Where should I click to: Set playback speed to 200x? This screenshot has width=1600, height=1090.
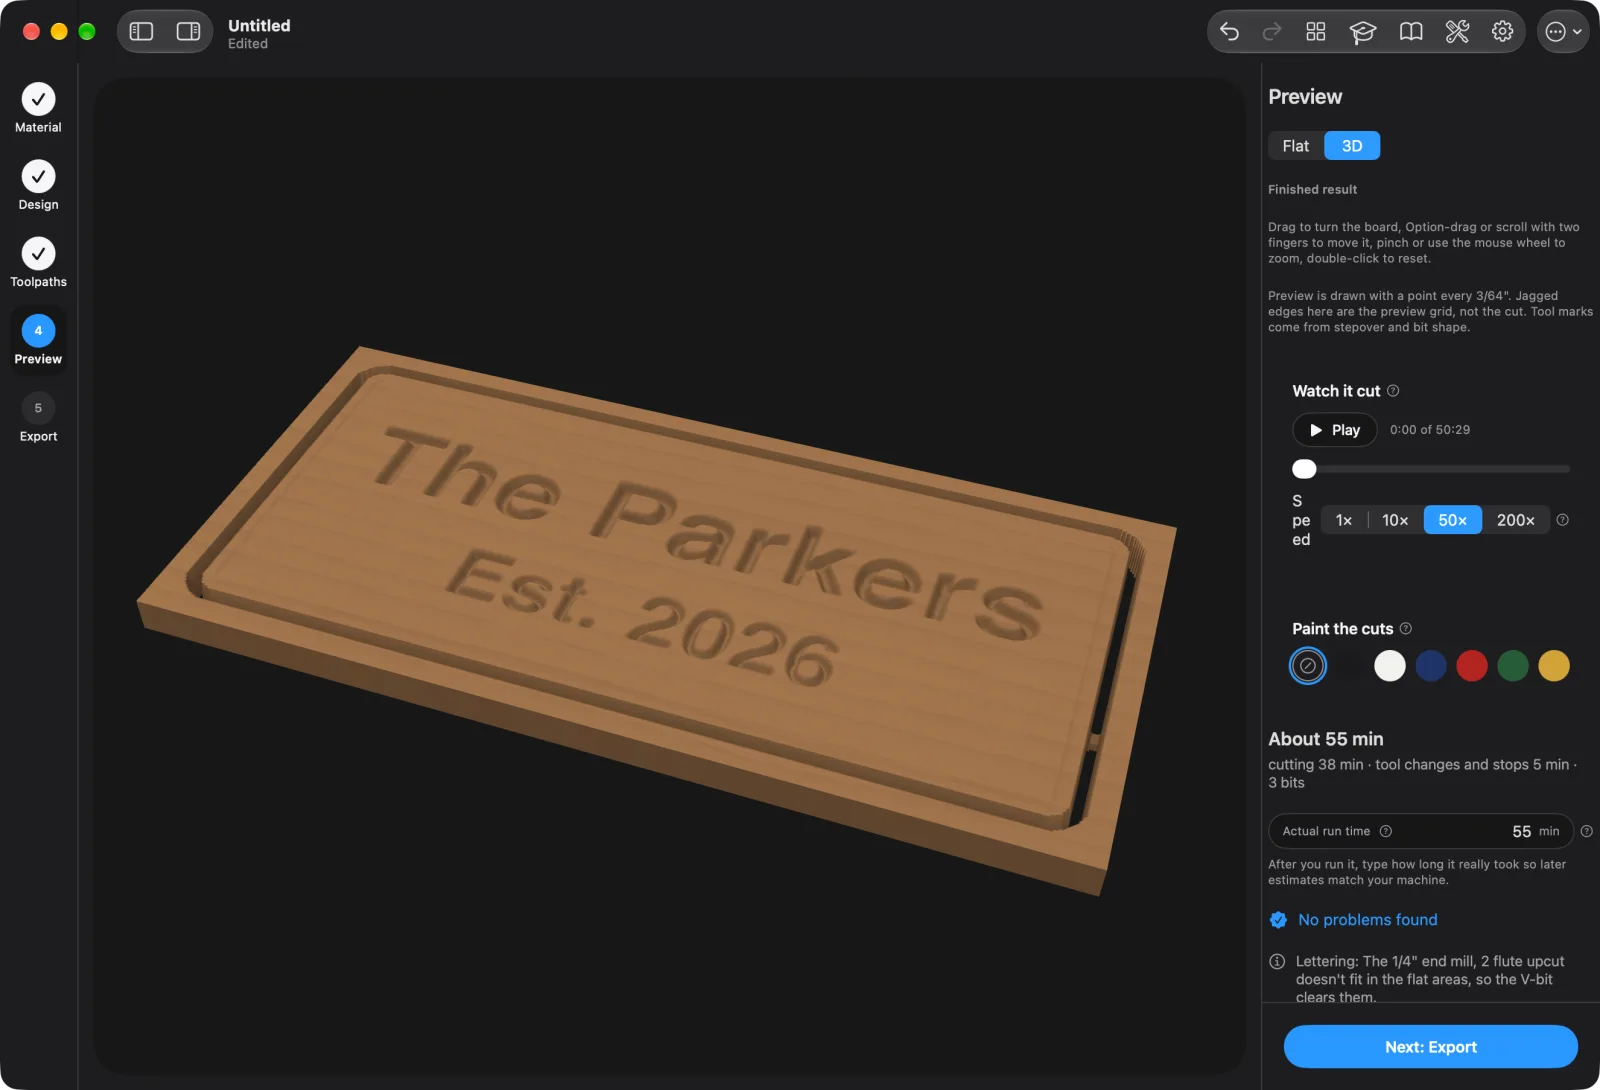[x=1516, y=520]
